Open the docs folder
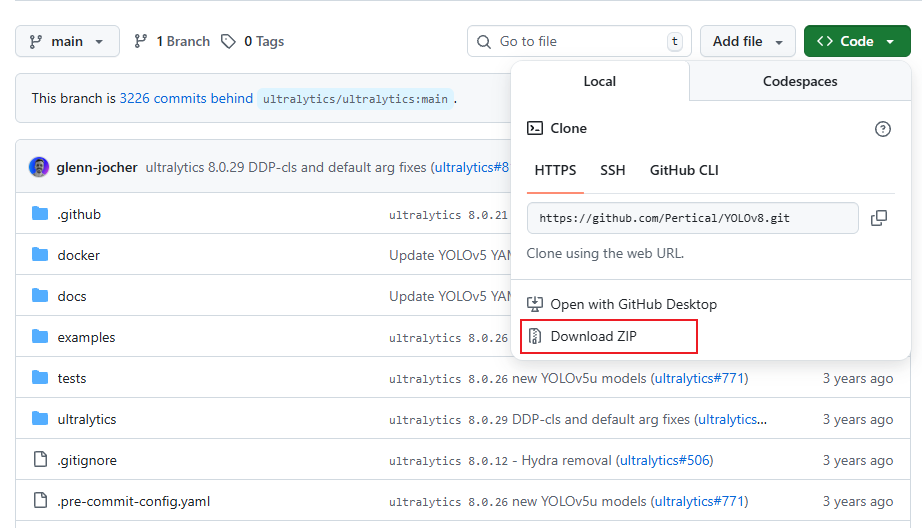This screenshot has height=528, width=922. point(72,296)
